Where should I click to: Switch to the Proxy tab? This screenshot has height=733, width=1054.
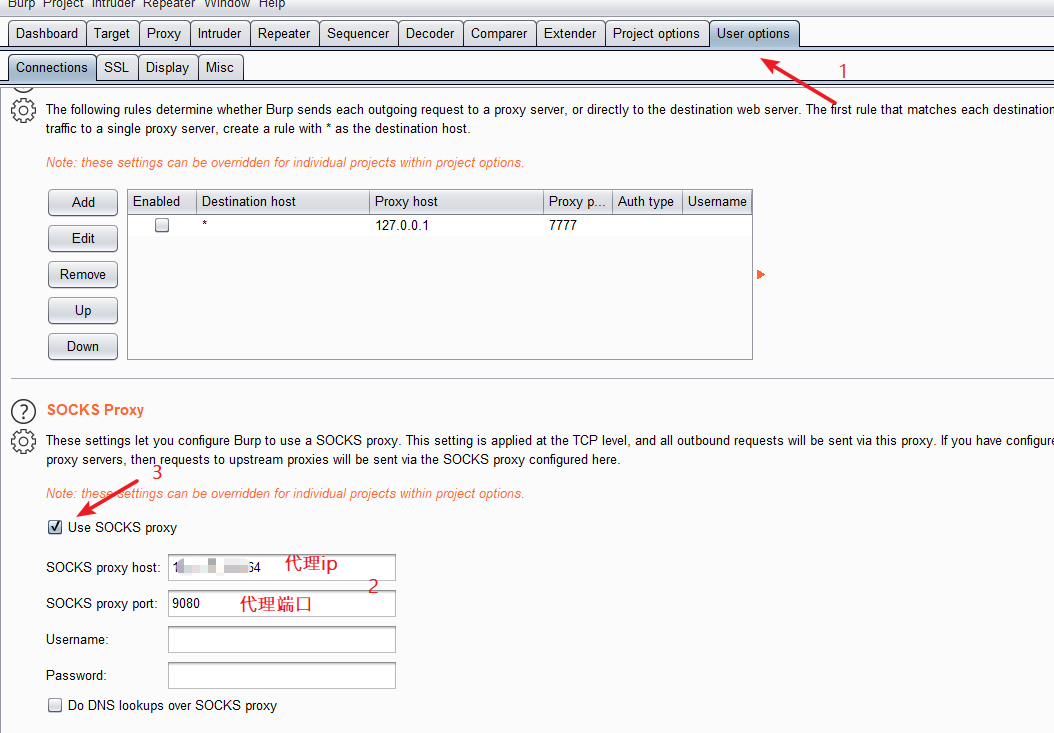(x=164, y=34)
